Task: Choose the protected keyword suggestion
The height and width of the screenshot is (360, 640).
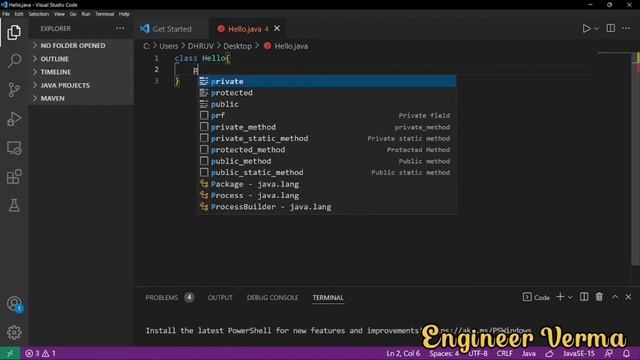Action: 327,93
